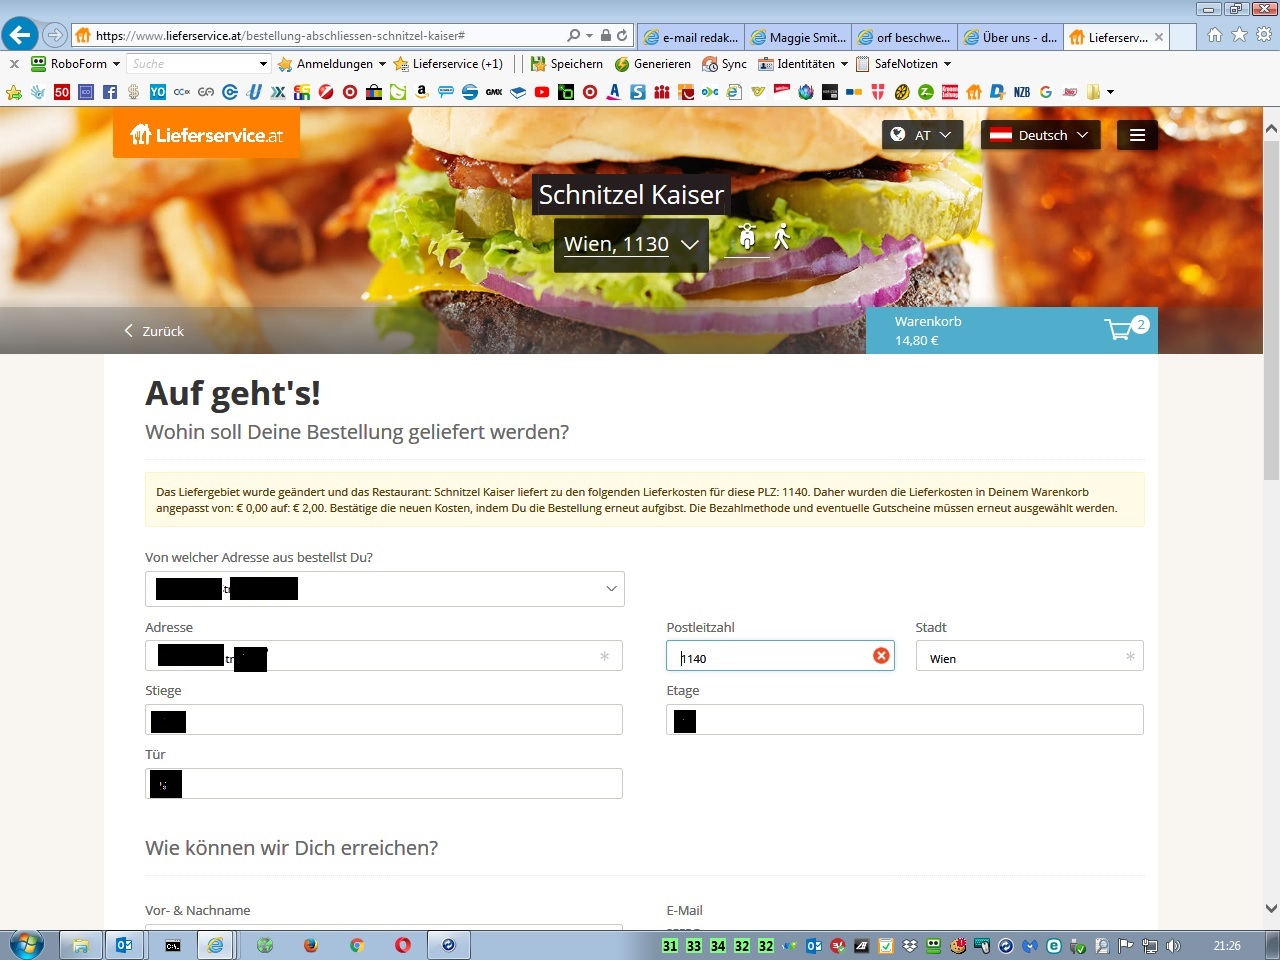1280x960 pixels.
Task: Click RoboForm Generieren button
Action: click(x=652, y=64)
